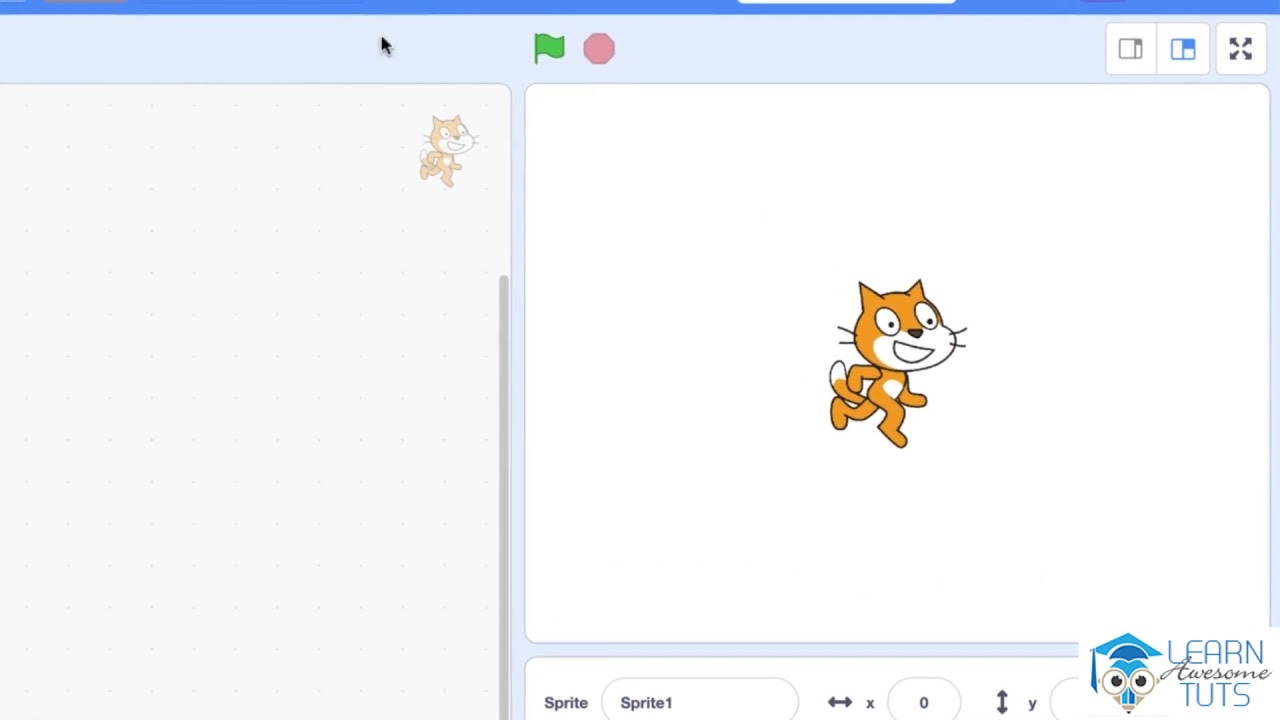
Task: Click the Sprite1 name input field
Action: coord(699,702)
